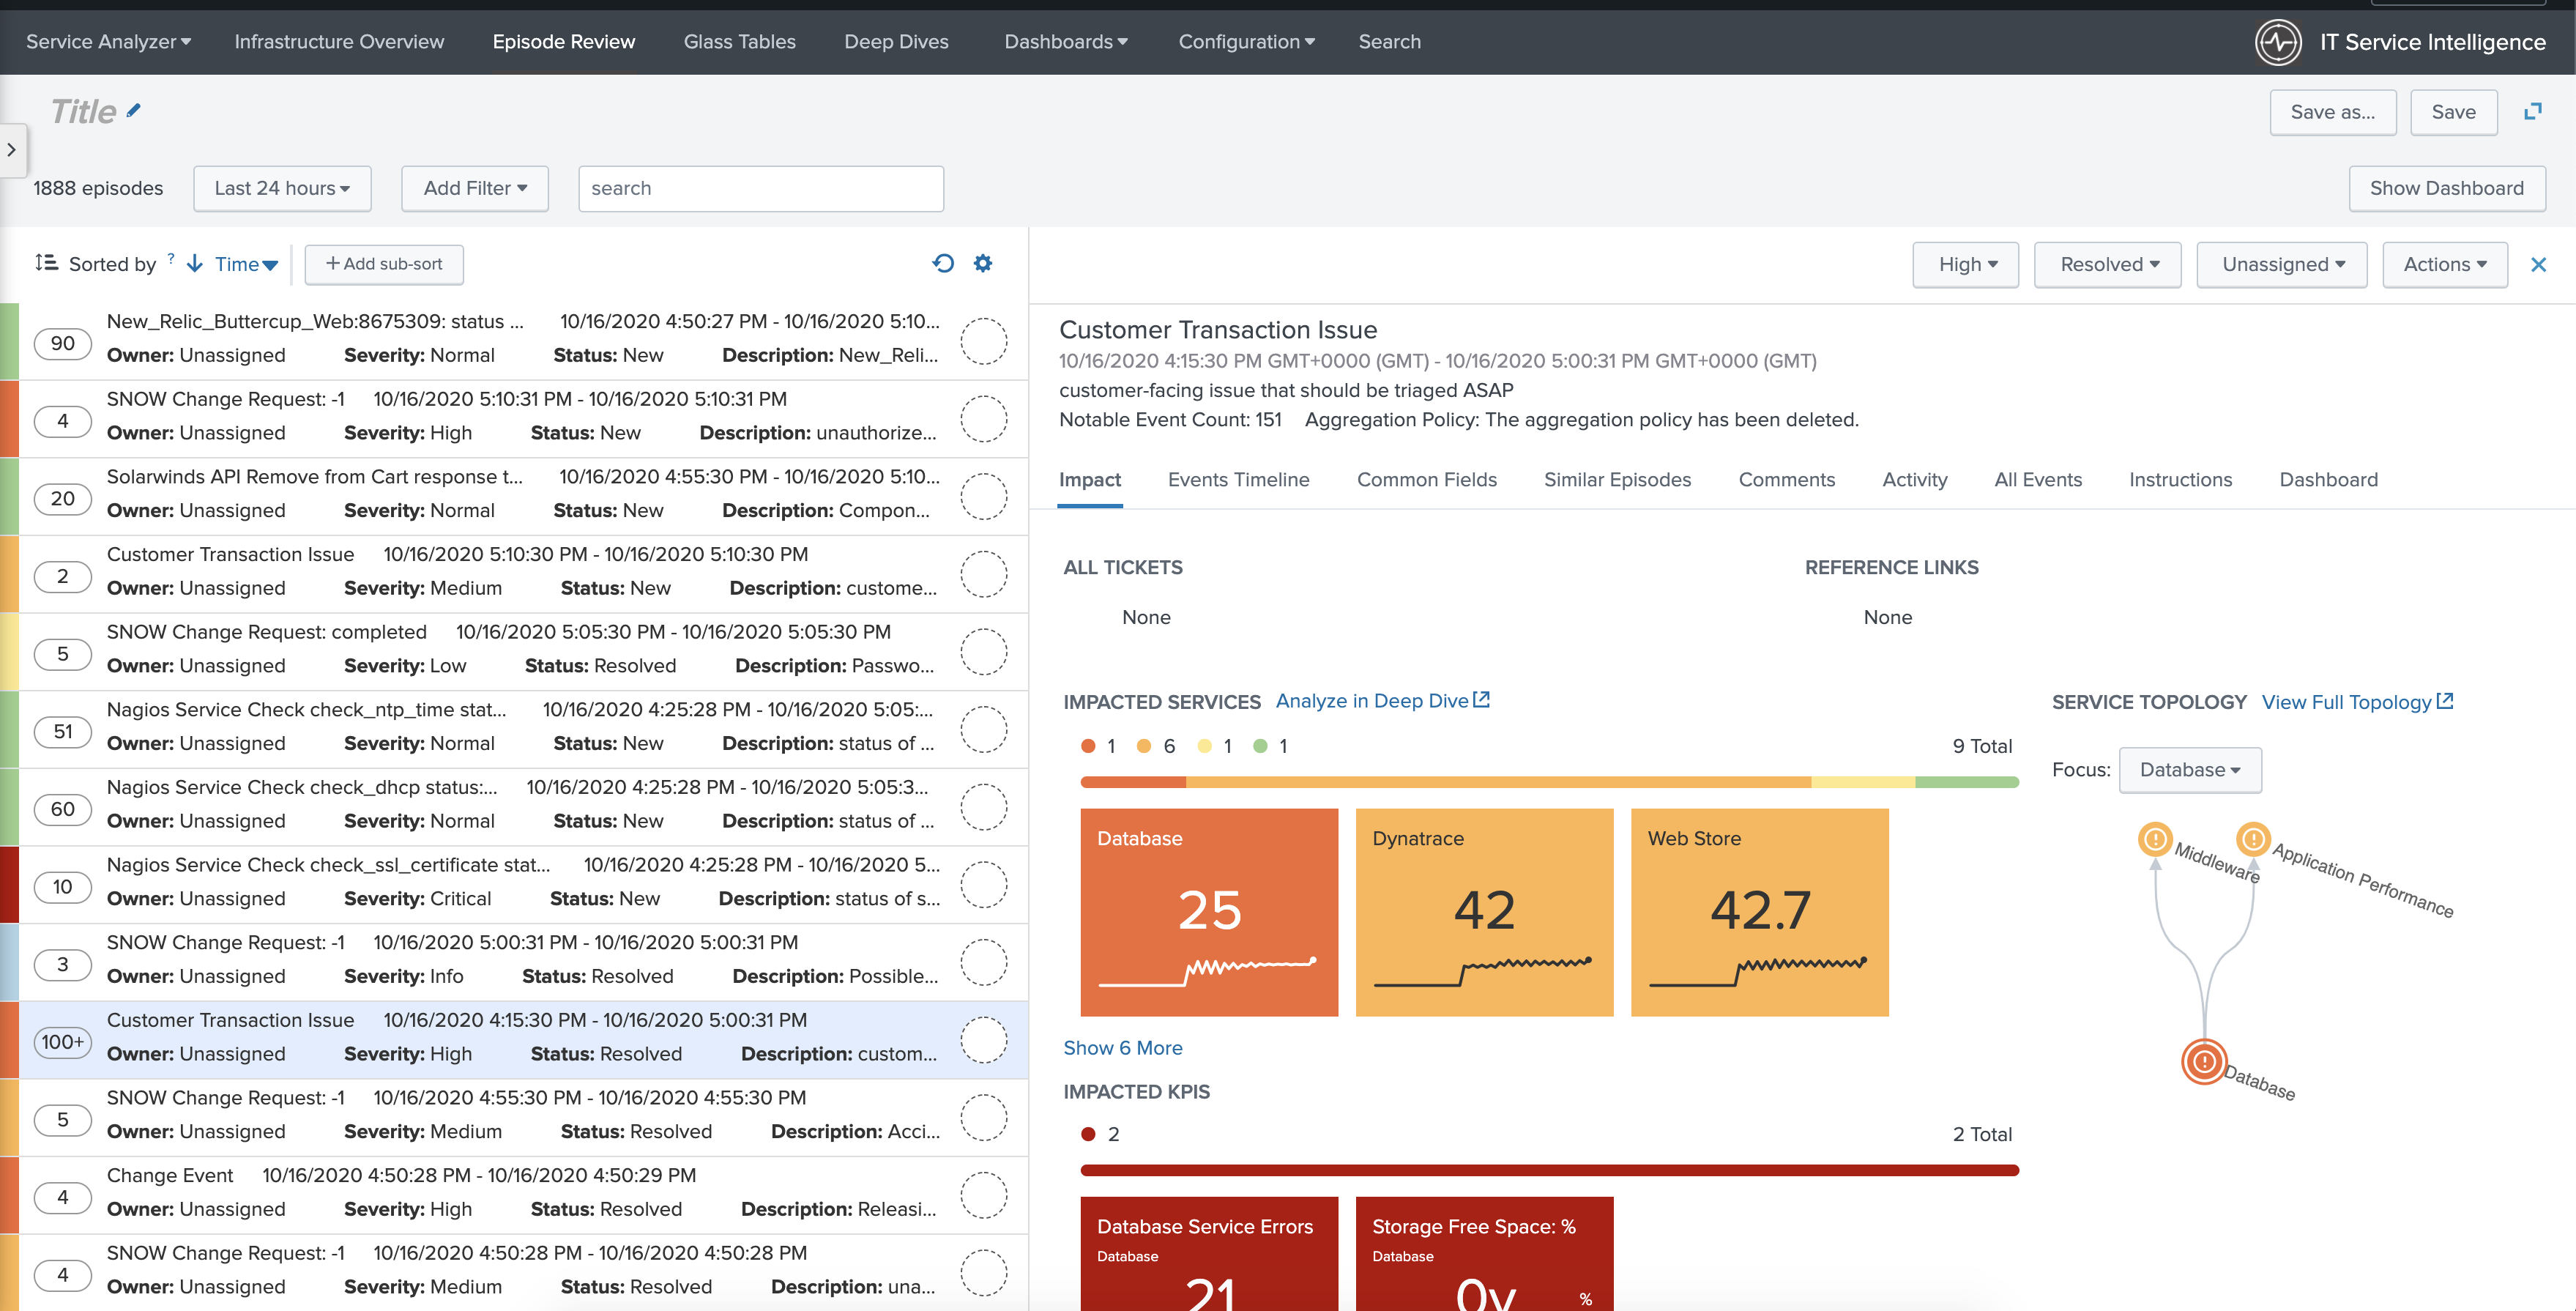
Task: Select SNOW Change Request completed circle
Action: pyautogui.click(x=983, y=653)
